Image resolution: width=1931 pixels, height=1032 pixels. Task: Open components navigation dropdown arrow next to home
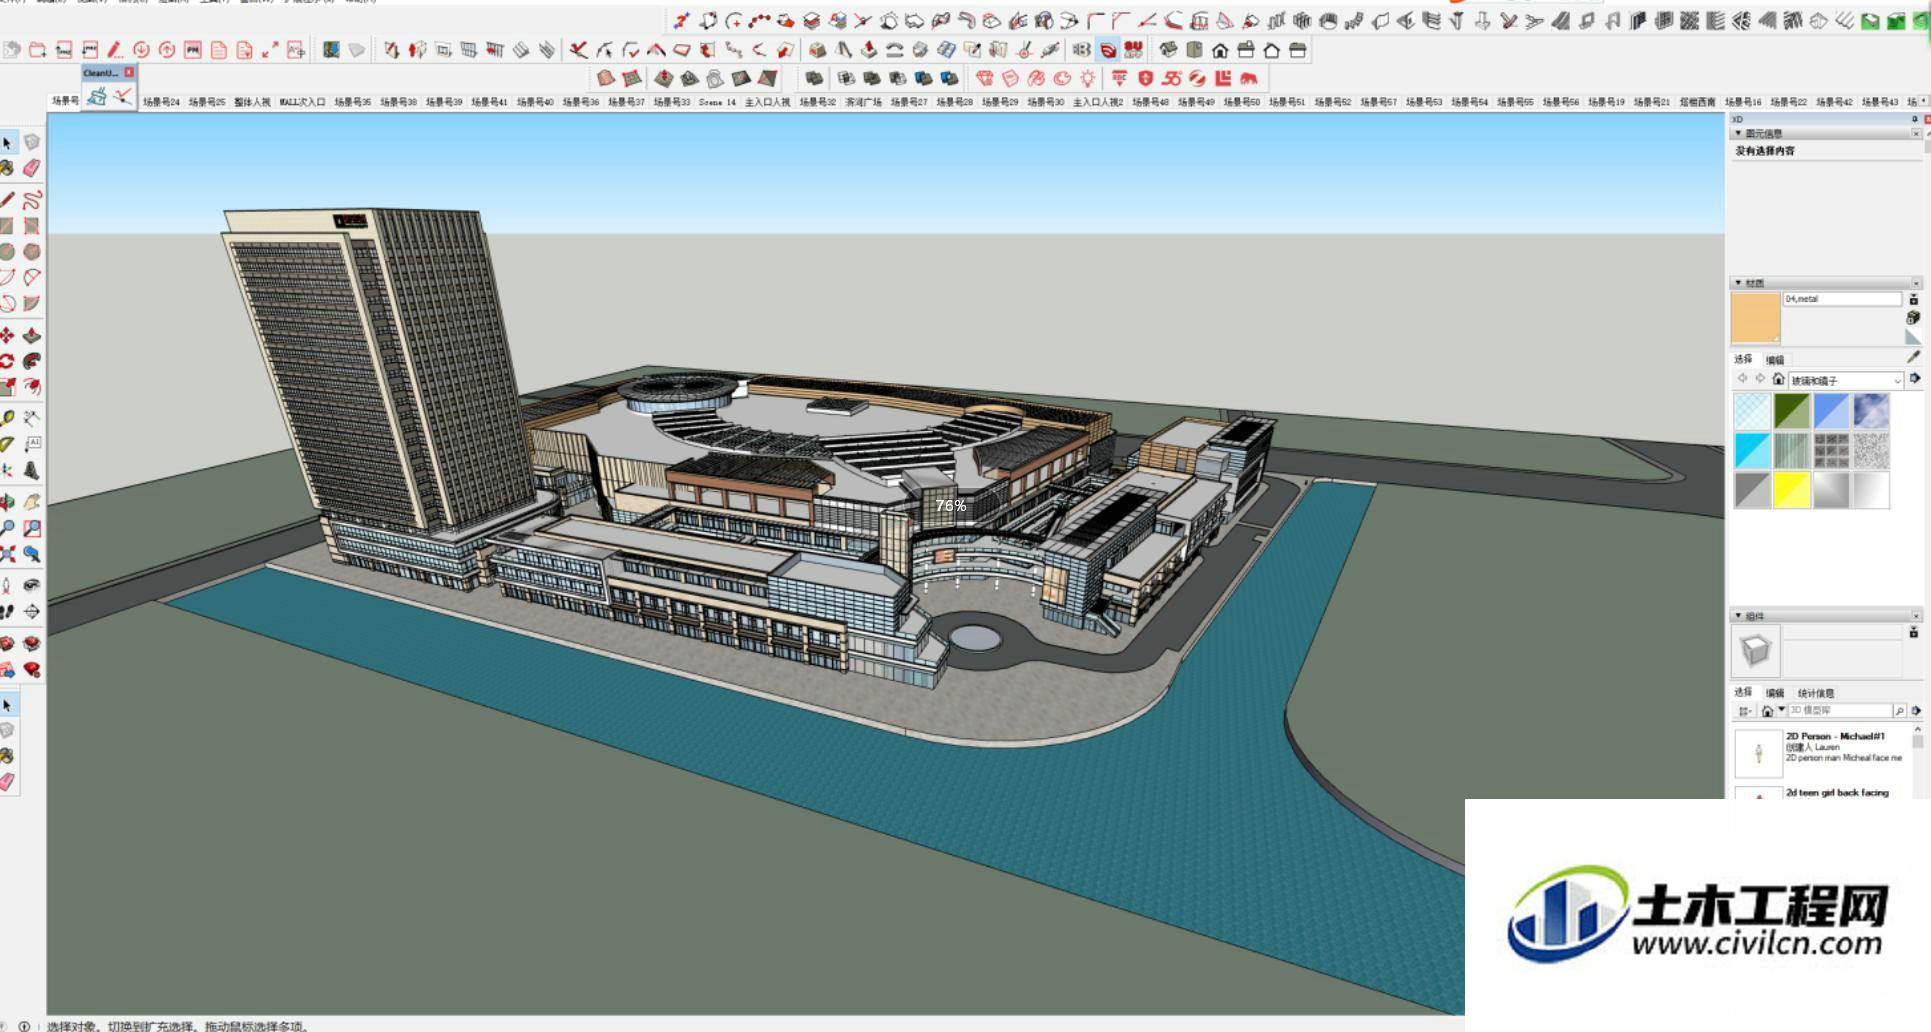click(1781, 710)
